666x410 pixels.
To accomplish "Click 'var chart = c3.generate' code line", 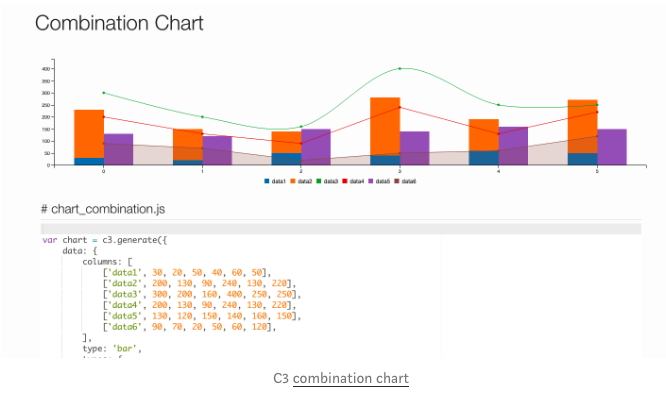I will coord(110,240).
